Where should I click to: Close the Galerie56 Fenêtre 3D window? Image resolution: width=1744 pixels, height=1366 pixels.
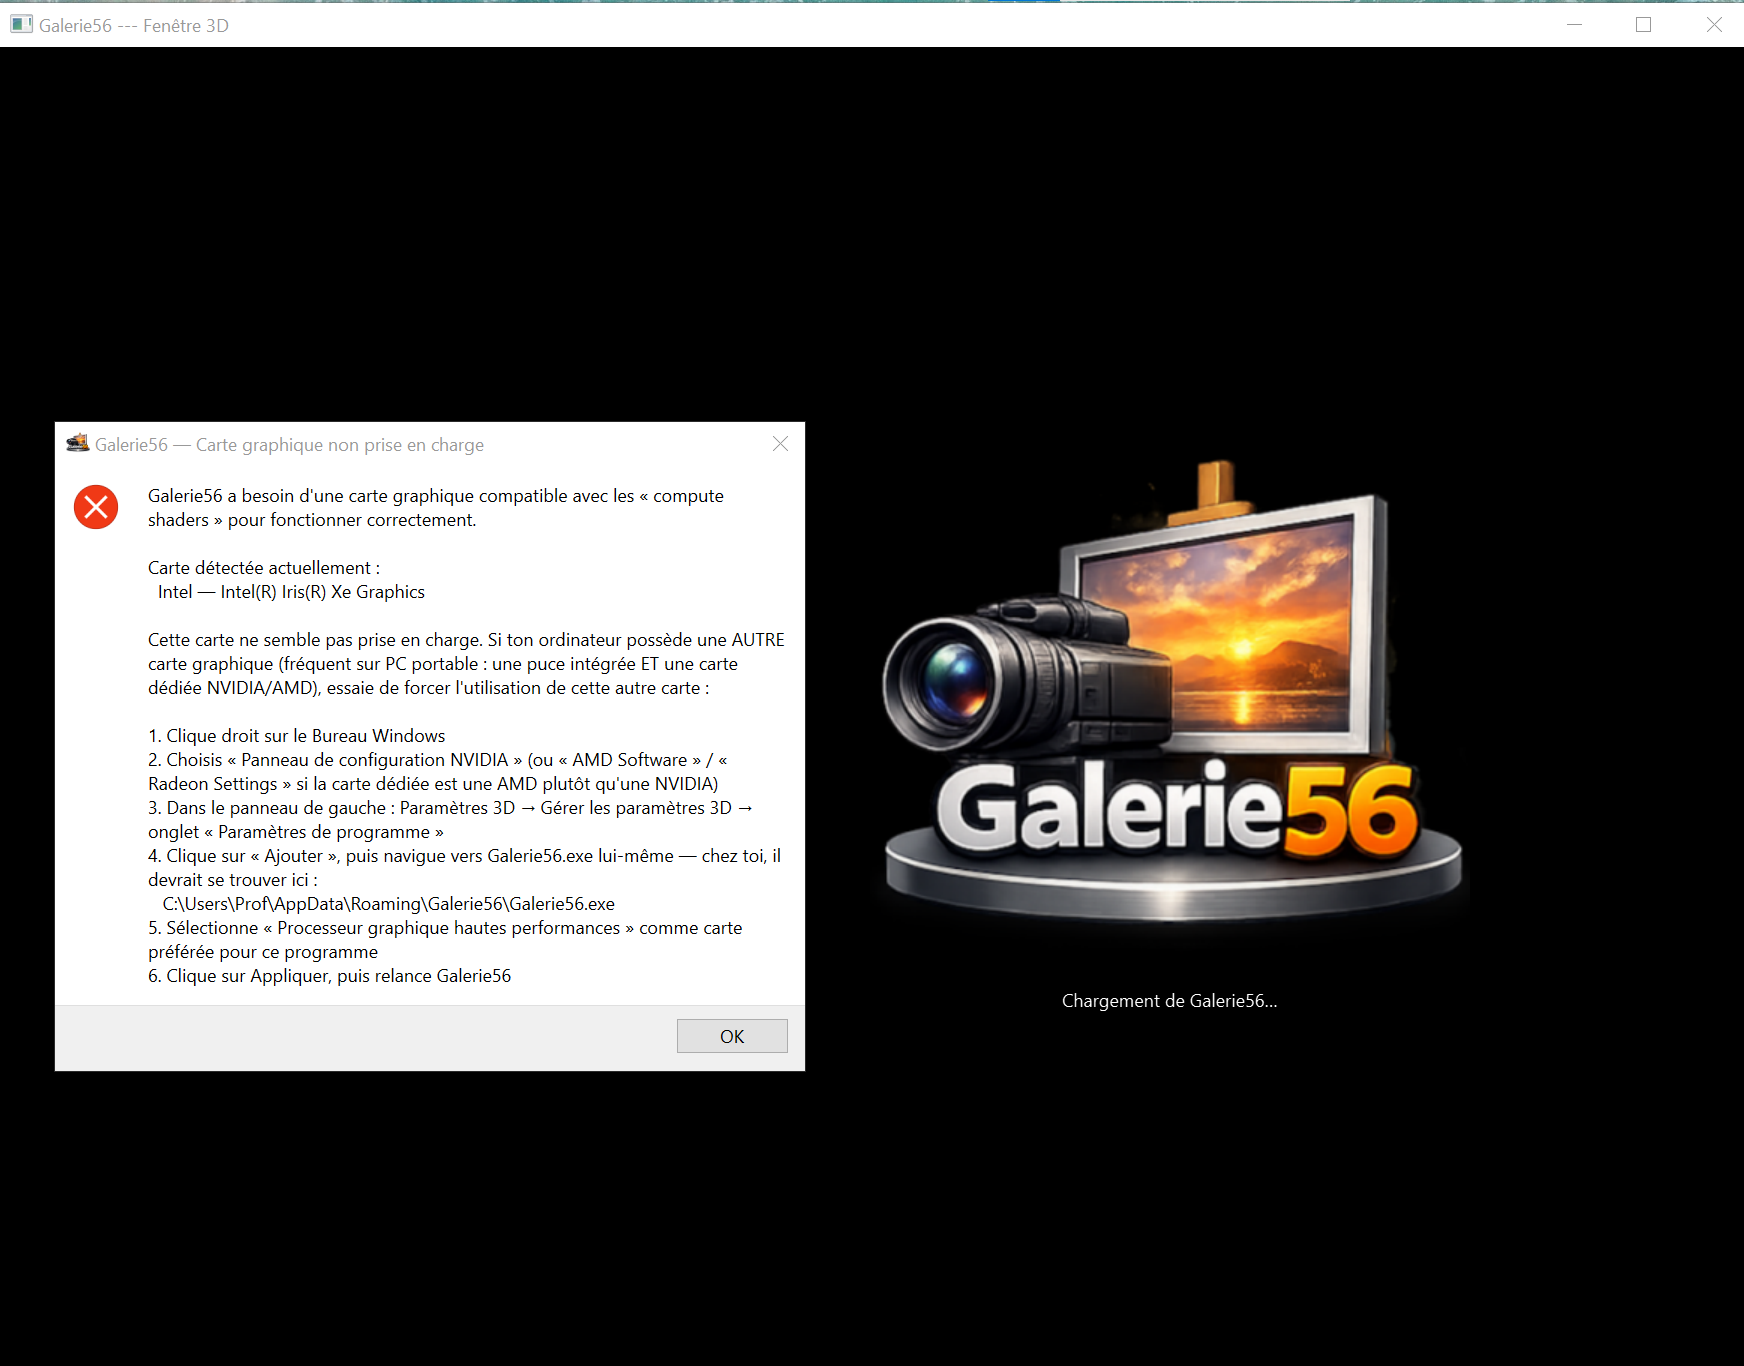pyautogui.click(x=1713, y=24)
